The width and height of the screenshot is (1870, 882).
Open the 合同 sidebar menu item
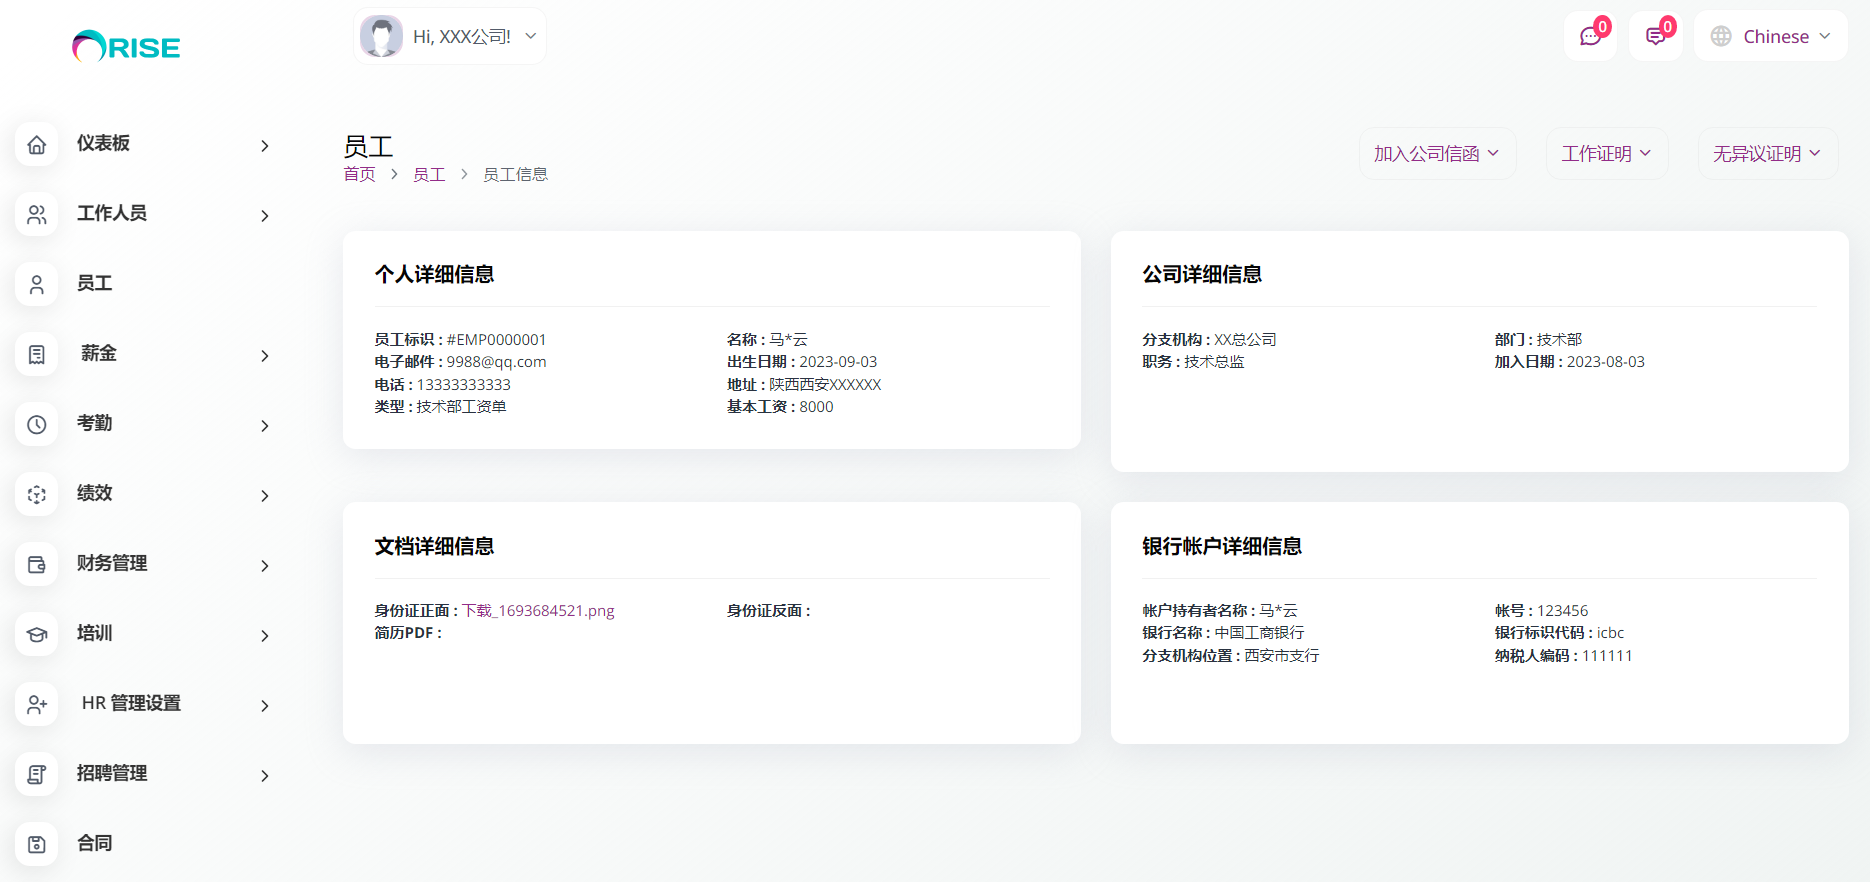(x=95, y=844)
